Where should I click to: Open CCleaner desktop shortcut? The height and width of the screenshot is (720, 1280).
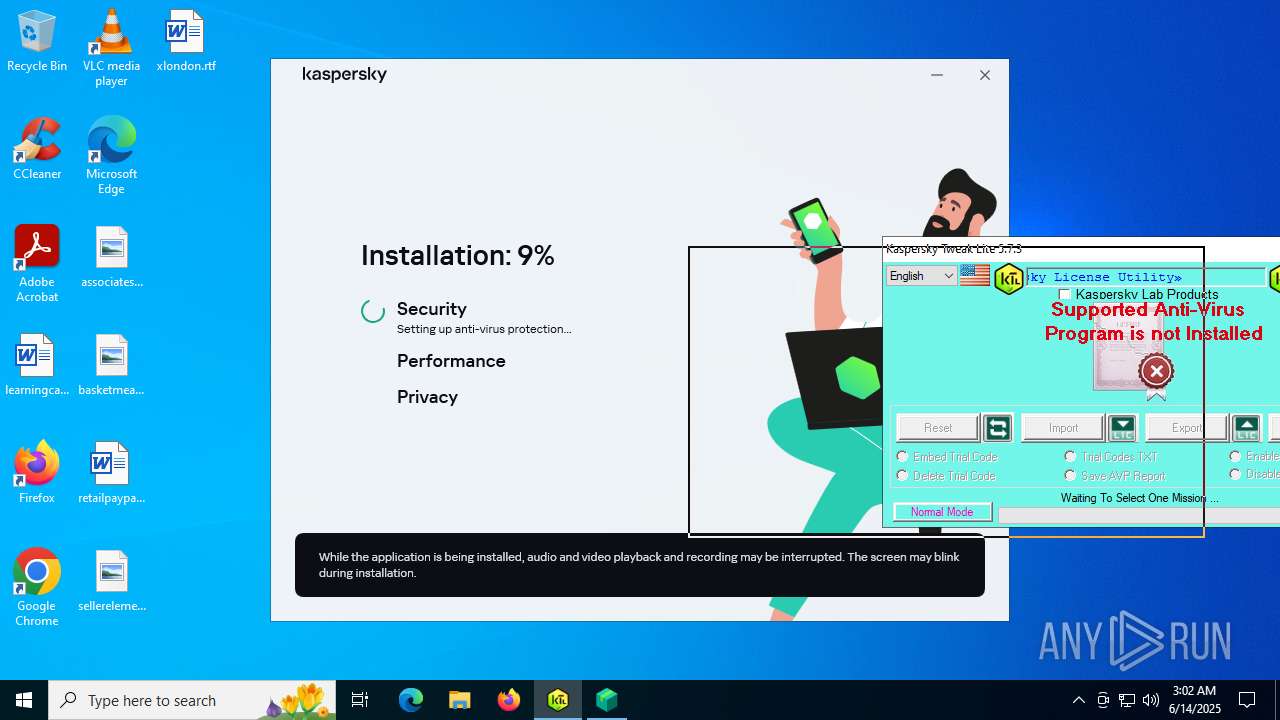tap(37, 150)
